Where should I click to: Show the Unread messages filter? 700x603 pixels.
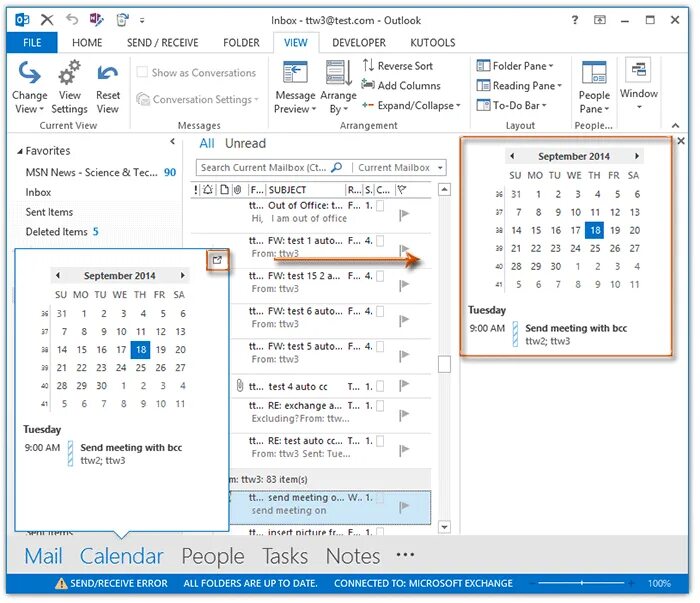coord(245,143)
